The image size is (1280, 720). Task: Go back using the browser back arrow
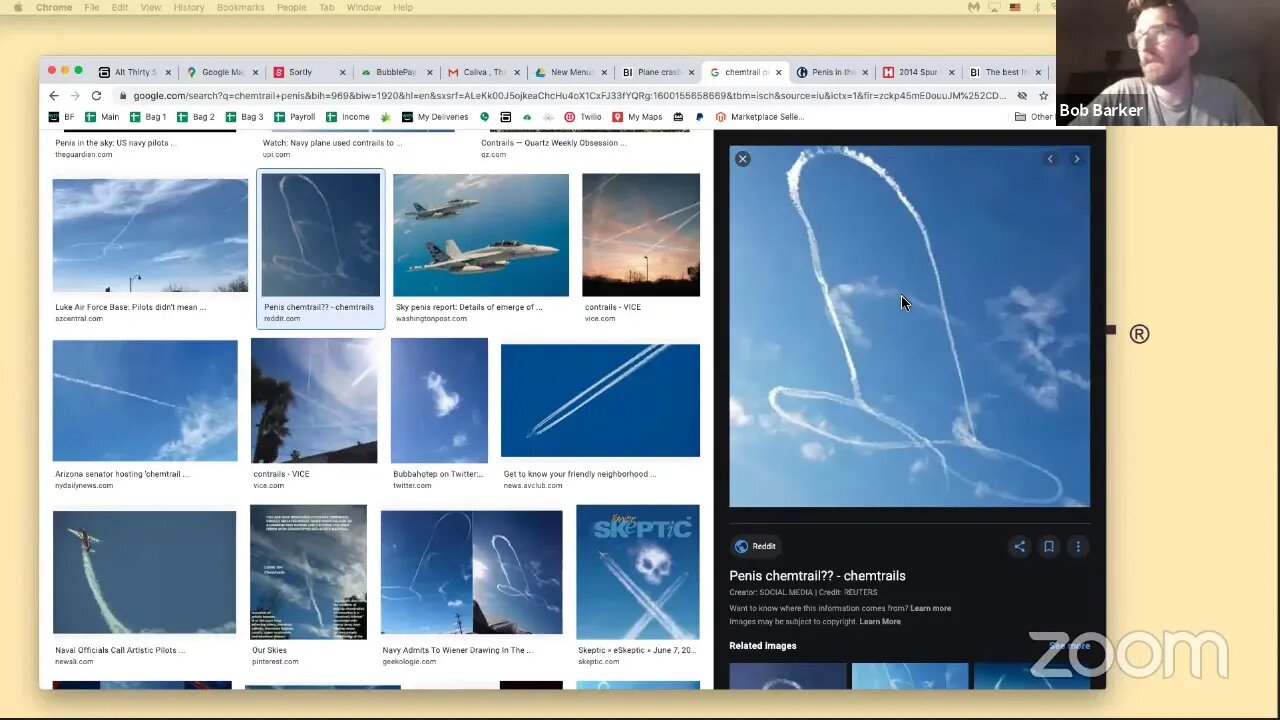coord(54,96)
